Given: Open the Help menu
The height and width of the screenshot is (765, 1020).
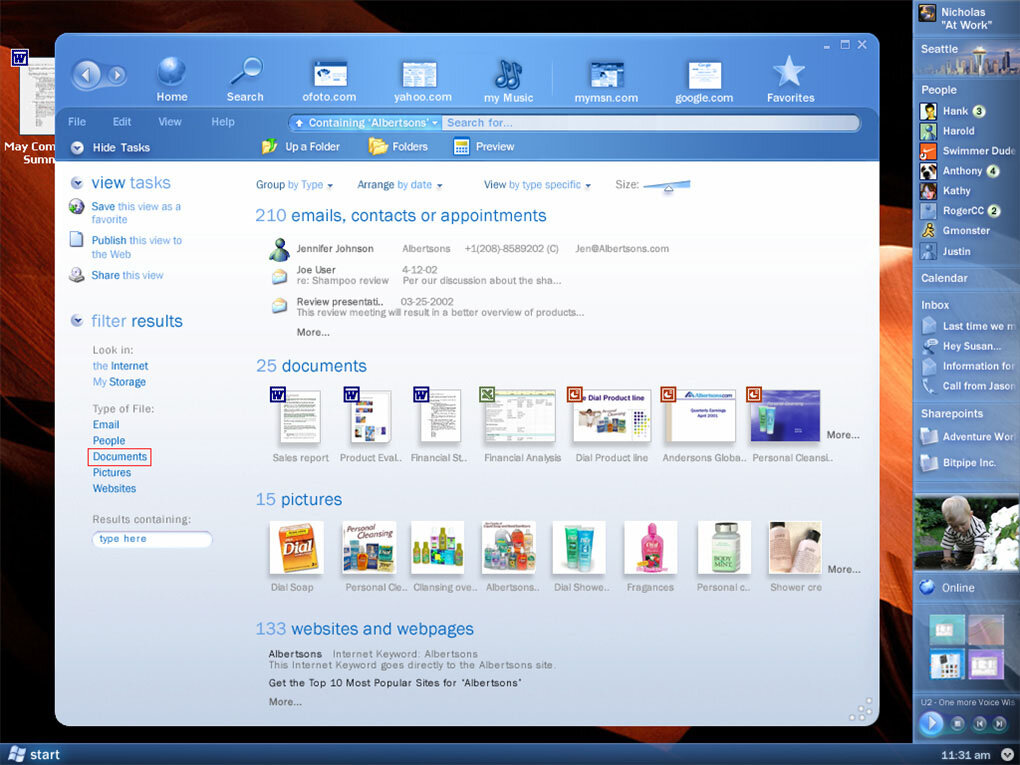Looking at the screenshot, I should 222,122.
